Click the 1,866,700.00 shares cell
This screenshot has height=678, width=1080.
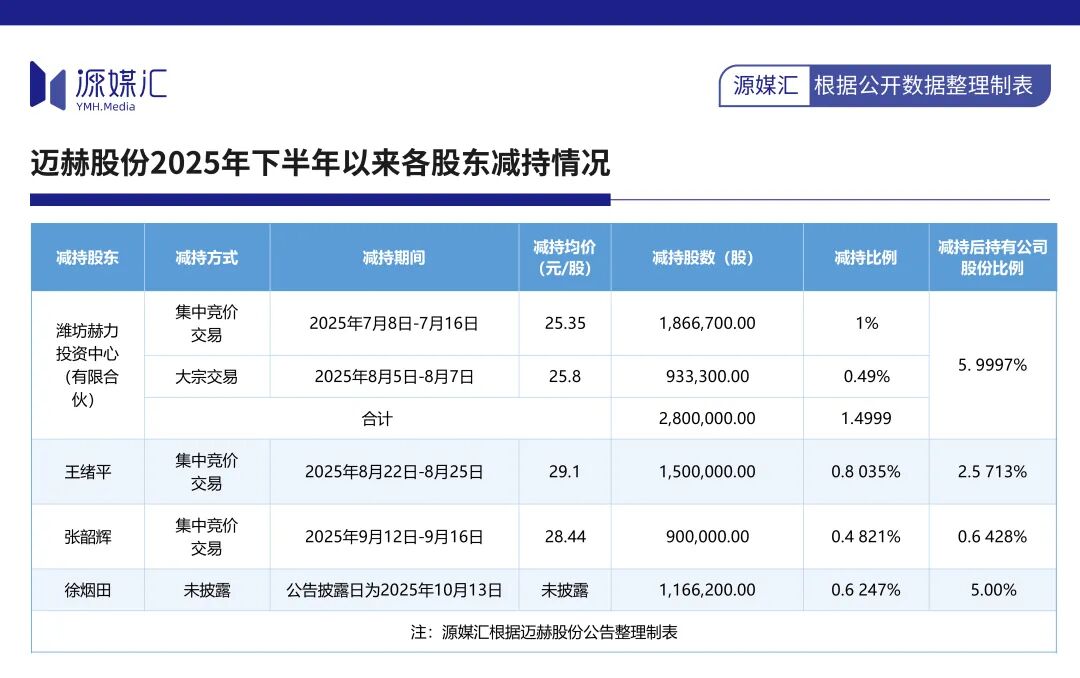(707, 323)
